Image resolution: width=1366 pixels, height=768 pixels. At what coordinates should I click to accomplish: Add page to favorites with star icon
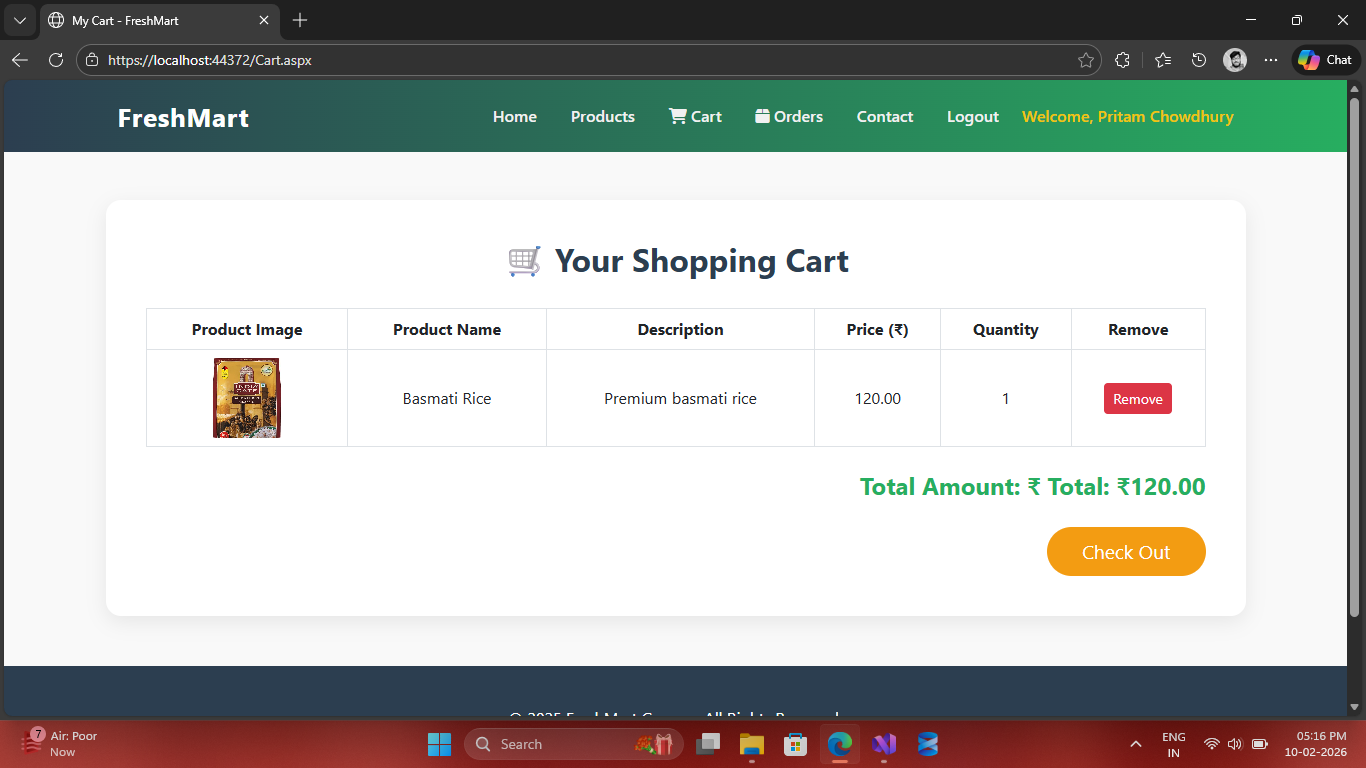click(1085, 60)
